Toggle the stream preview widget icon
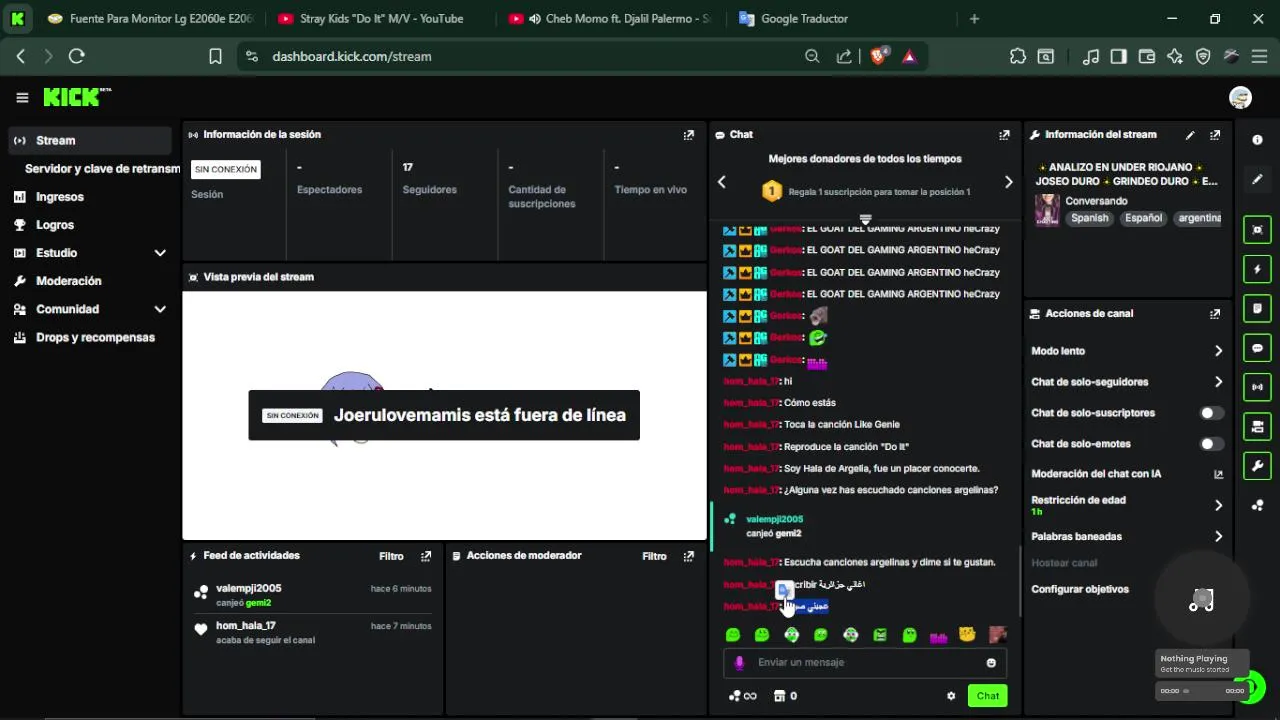1280x720 pixels. click(x=1258, y=230)
